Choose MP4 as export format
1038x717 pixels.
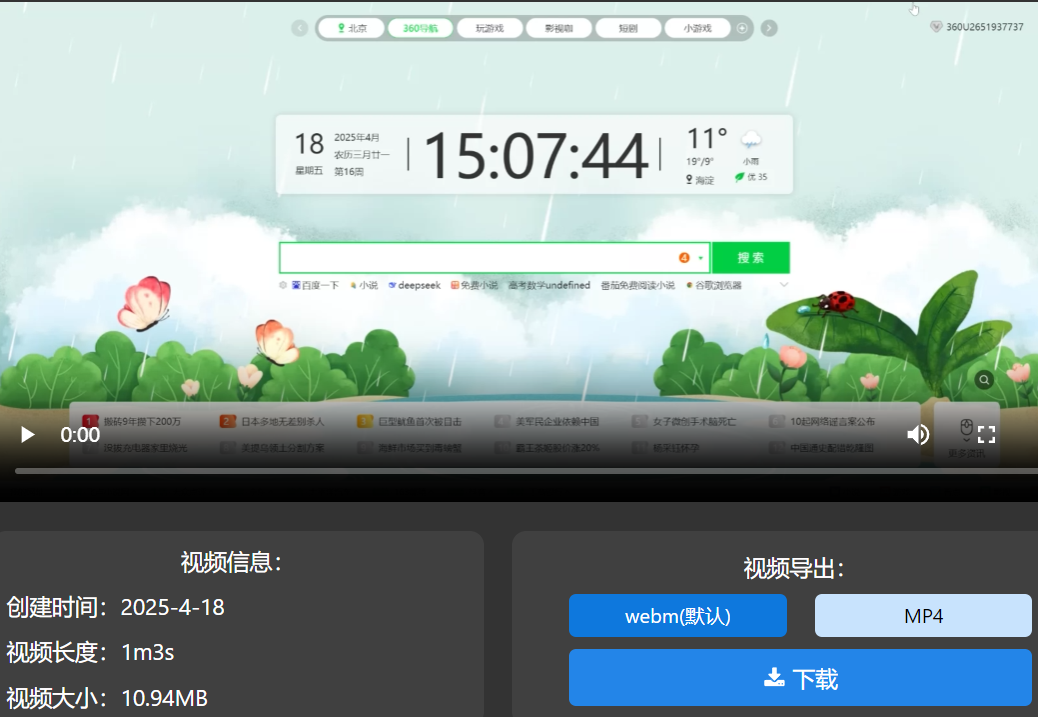(x=923, y=616)
